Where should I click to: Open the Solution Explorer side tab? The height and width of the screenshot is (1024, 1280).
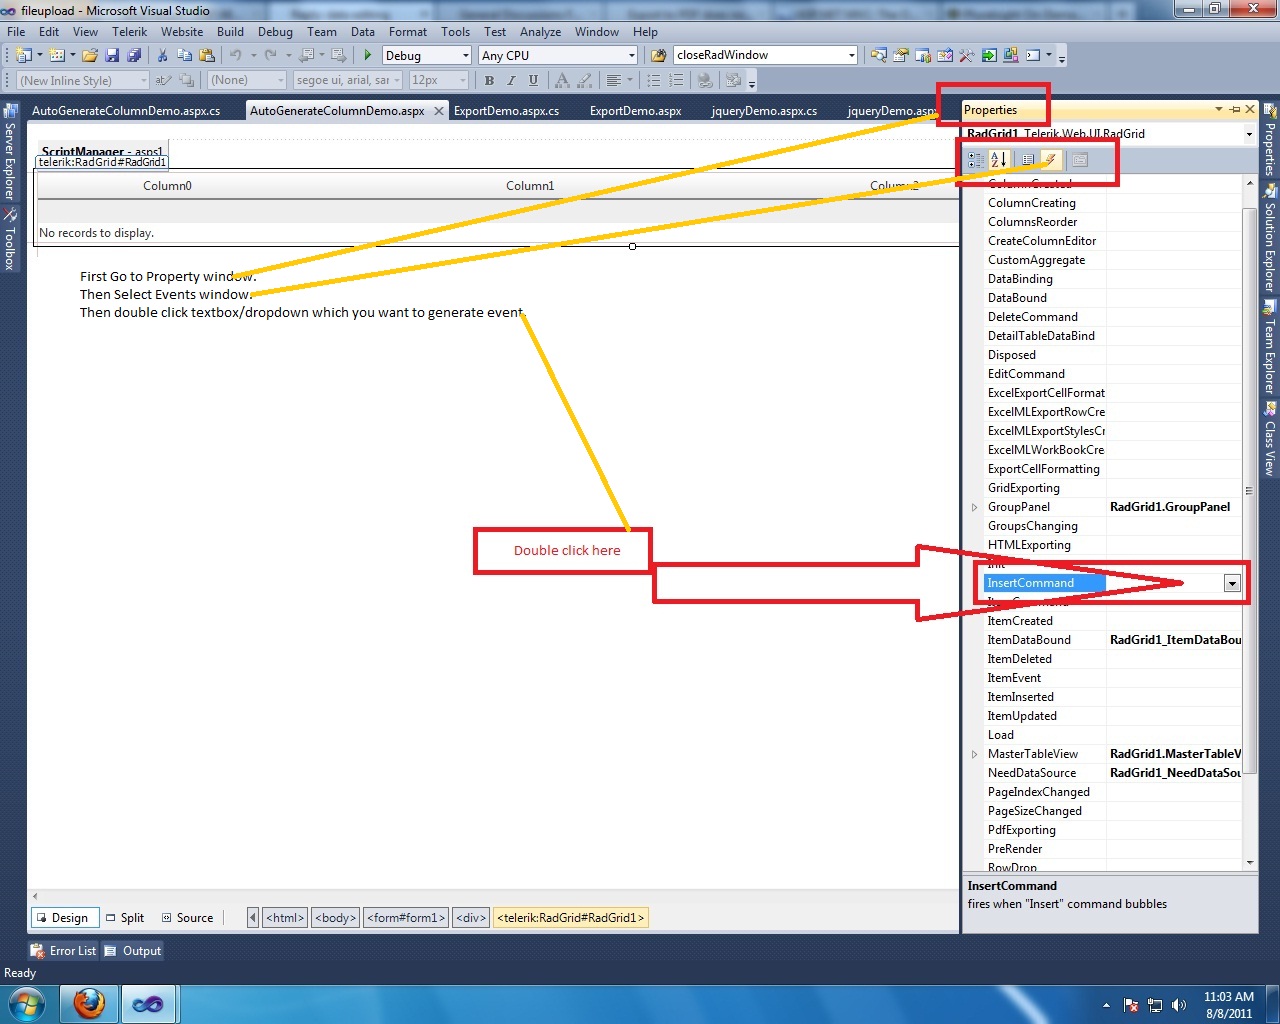point(1270,239)
